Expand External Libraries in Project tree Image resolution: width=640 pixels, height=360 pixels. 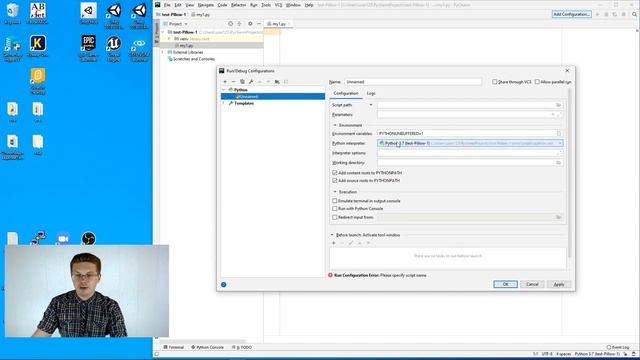(x=163, y=52)
